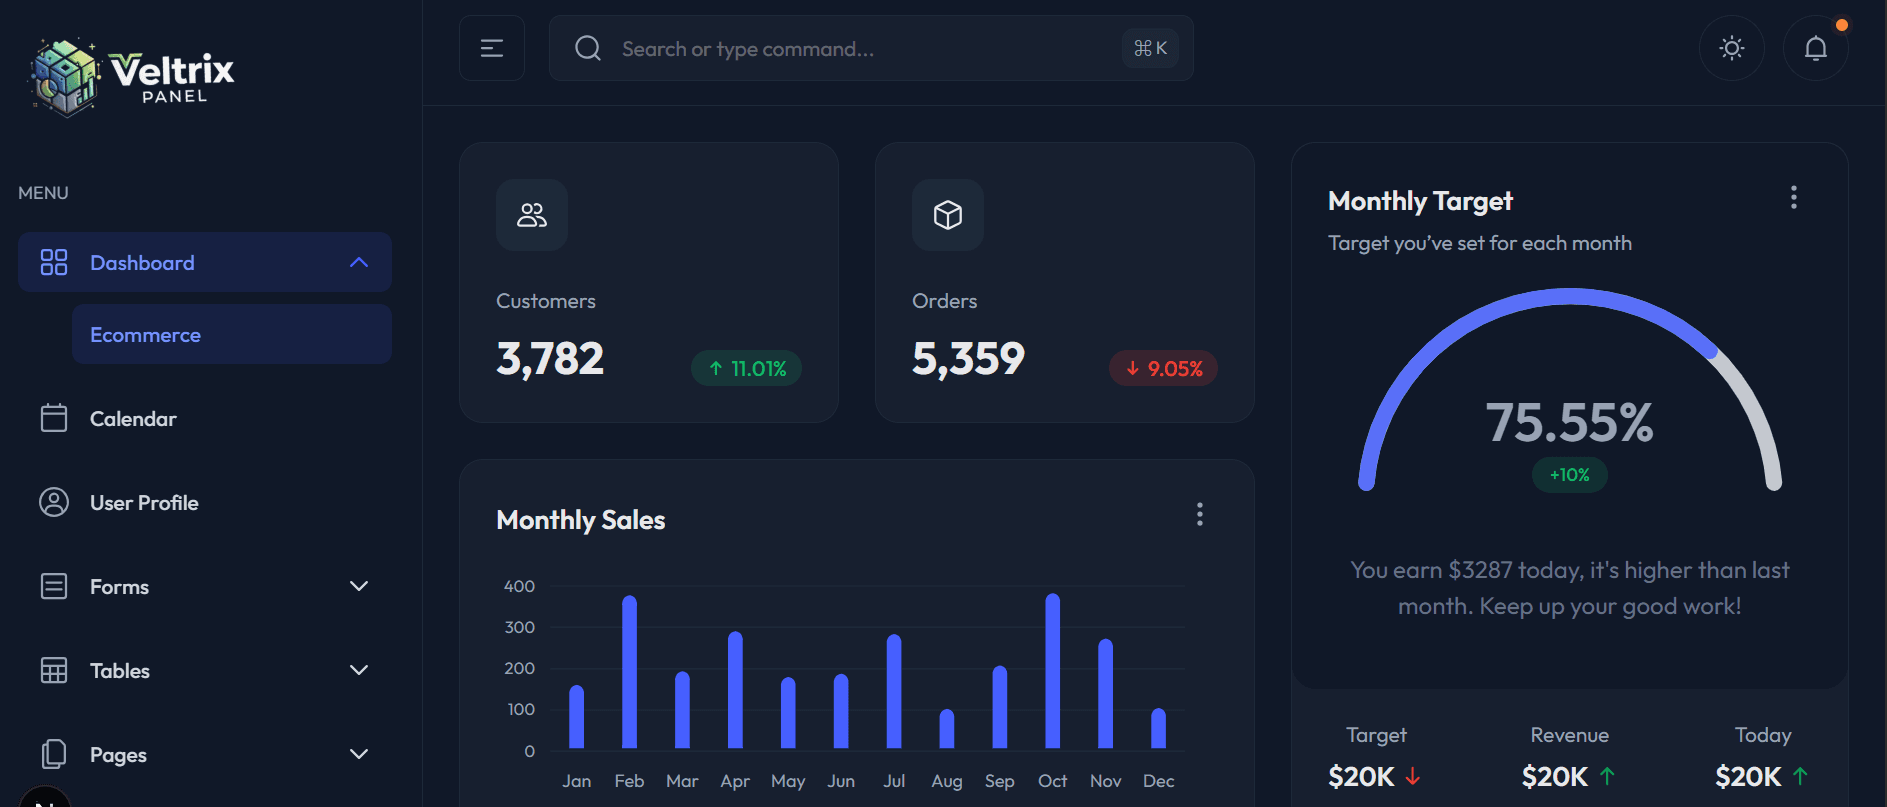Toggle the sidebar with hamburger button
The height and width of the screenshot is (807, 1887).
[491, 48]
